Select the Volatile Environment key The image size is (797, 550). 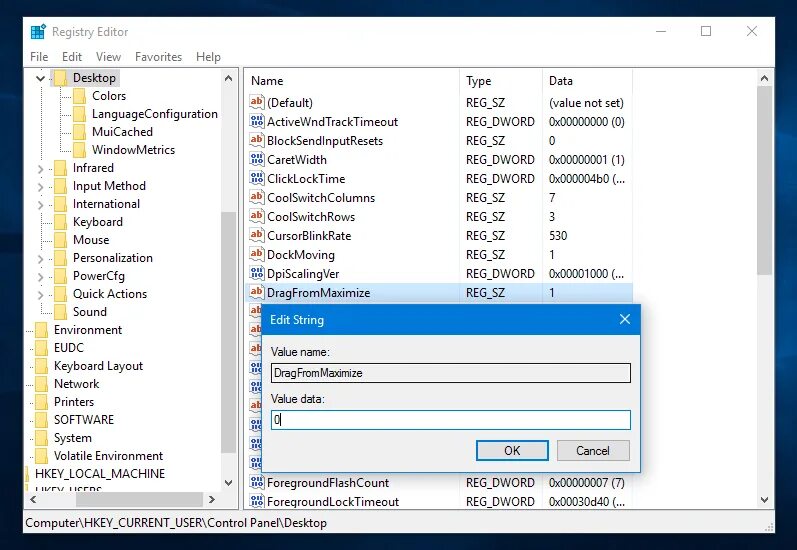point(108,456)
